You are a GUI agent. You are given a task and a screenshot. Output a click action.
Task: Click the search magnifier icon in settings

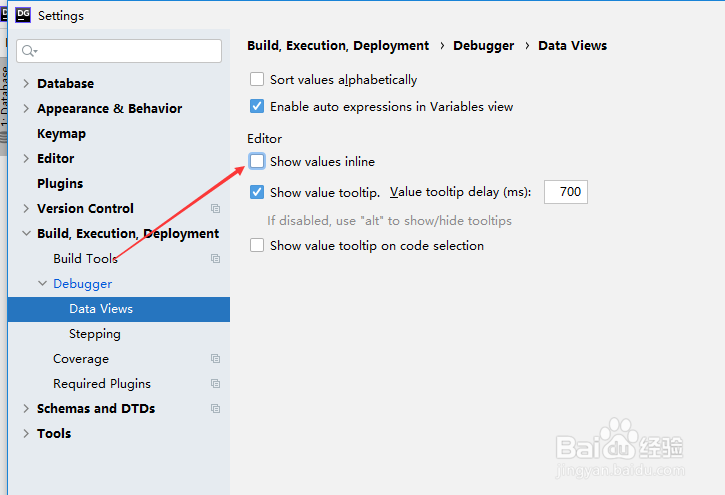click(x=31, y=51)
